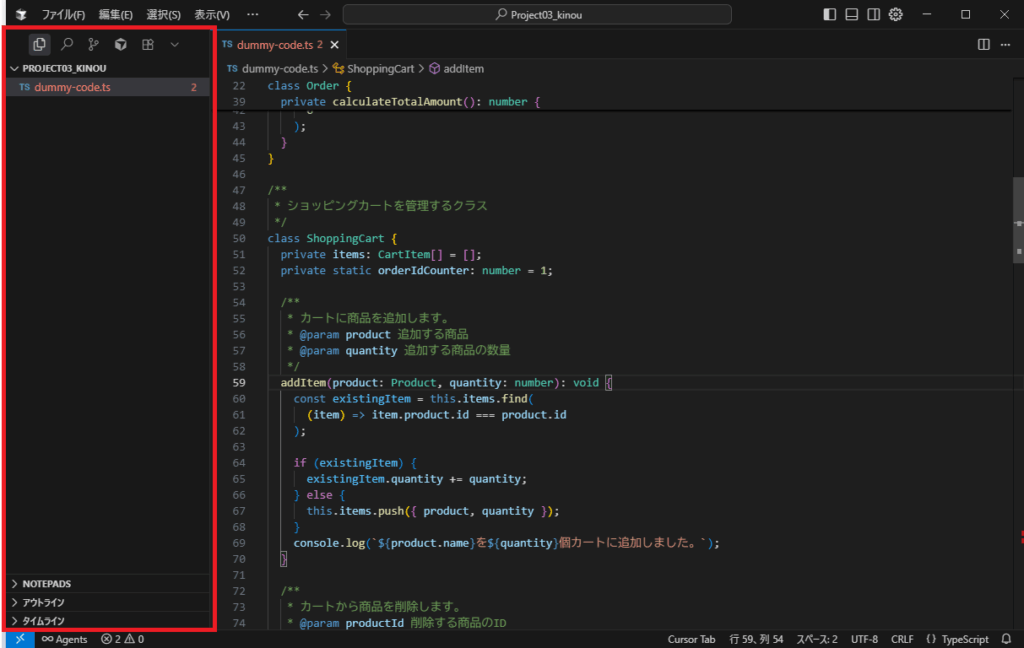
Task: Open the 編集(E) menu
Action: [x=116, y=14]
